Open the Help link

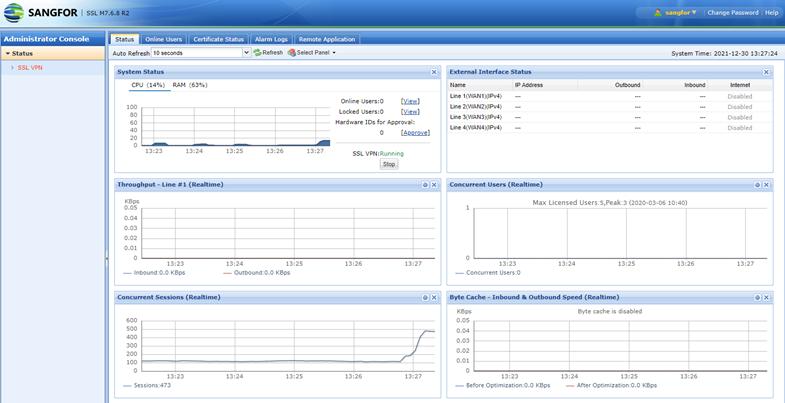click(x=771, y=13)
